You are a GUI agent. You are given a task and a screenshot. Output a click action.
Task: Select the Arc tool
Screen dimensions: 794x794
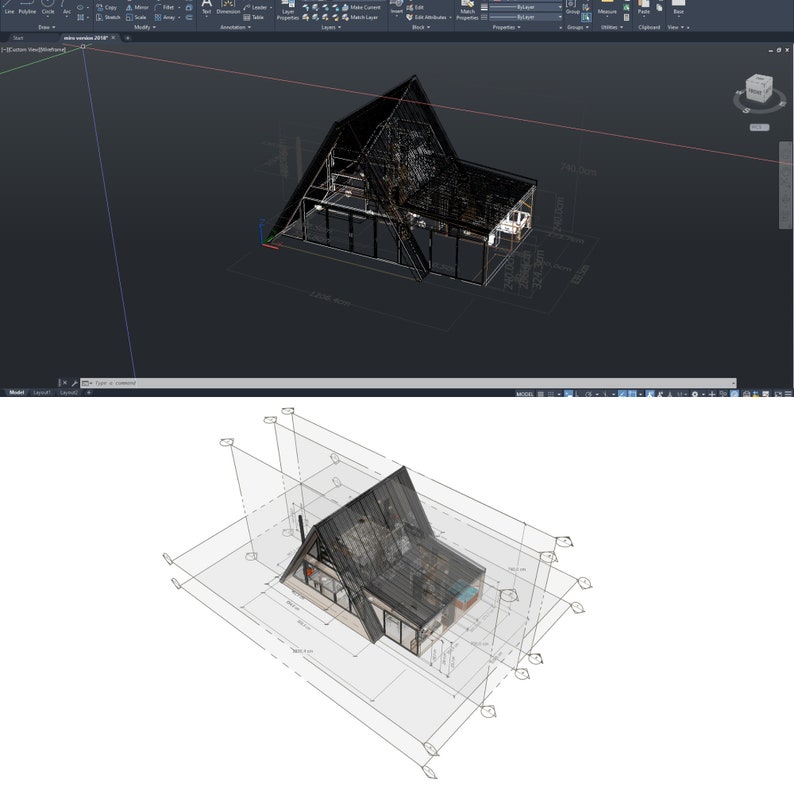click(x=67, y=8)
